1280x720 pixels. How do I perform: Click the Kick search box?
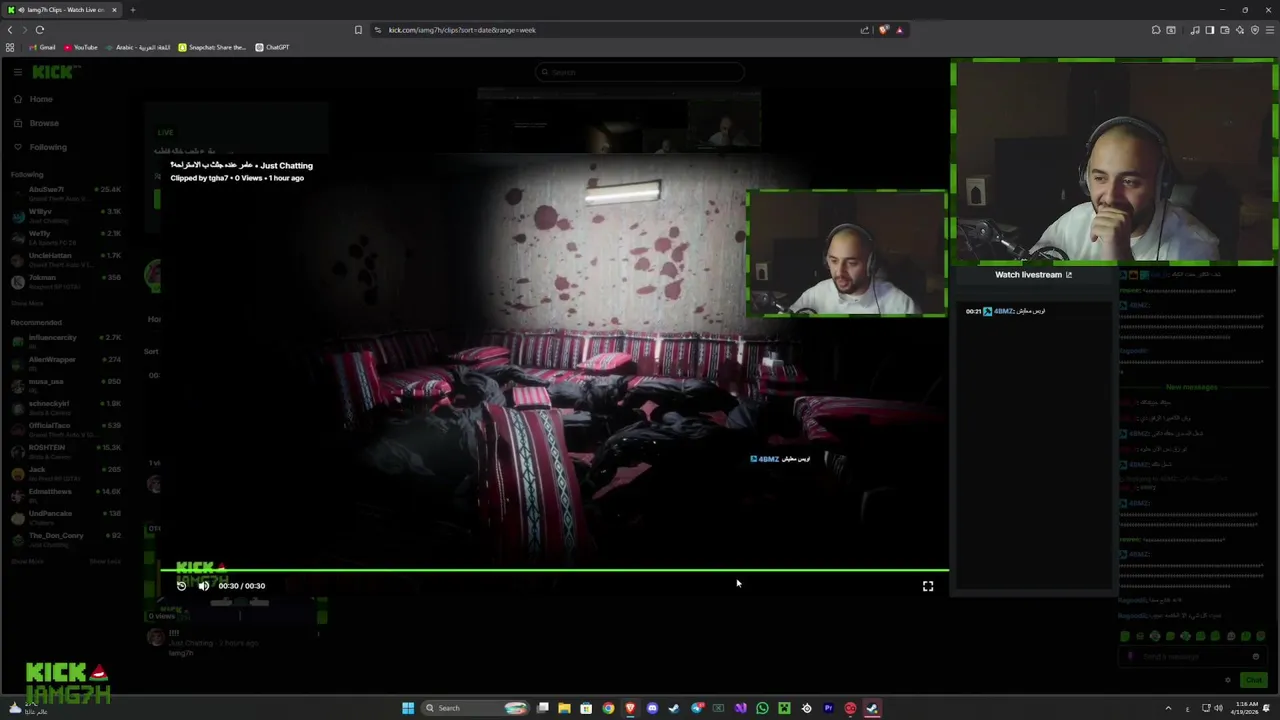coord(640,72)
